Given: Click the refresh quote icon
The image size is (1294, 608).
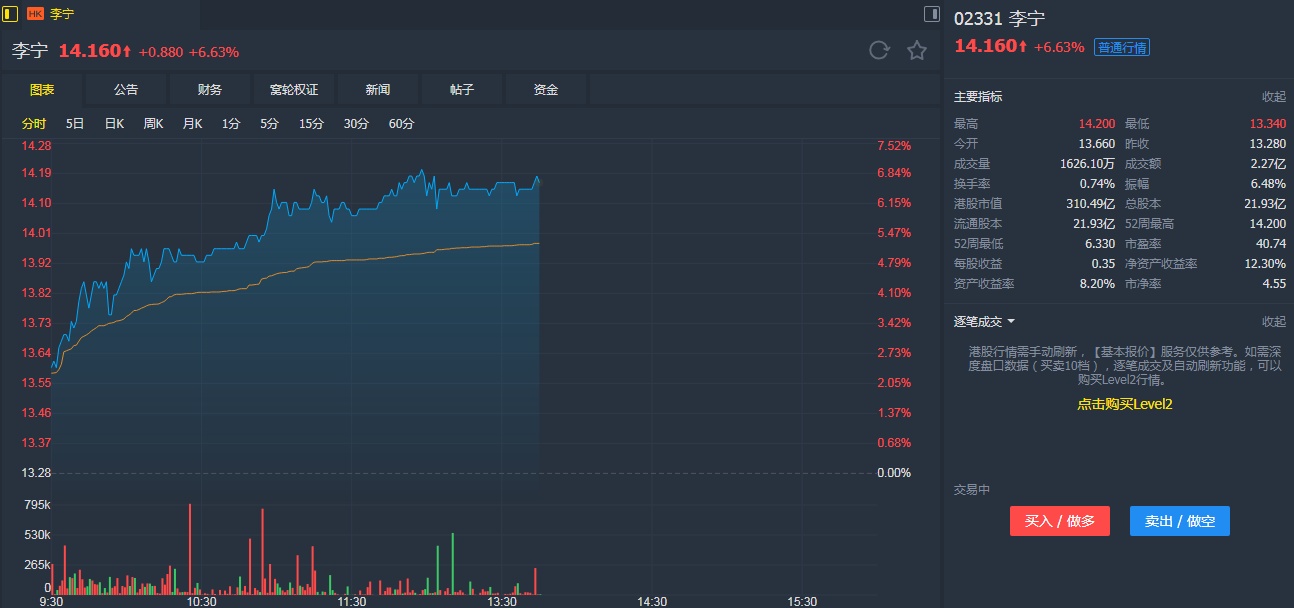Looking at the screenshot, I should tap(879, 51).
